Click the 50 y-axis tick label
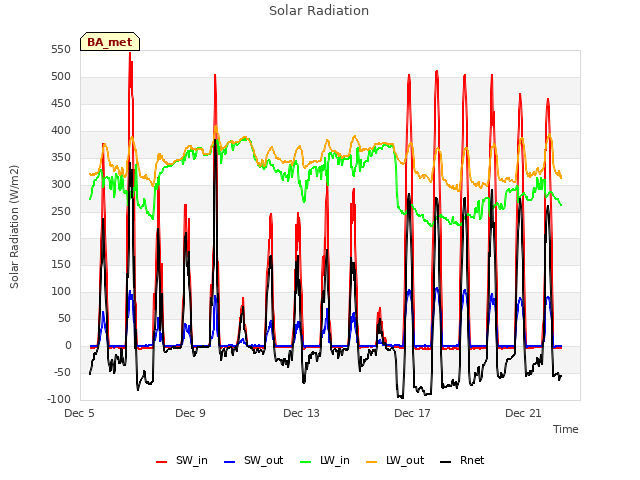The image size is (640, 480). tap(64, 318)
